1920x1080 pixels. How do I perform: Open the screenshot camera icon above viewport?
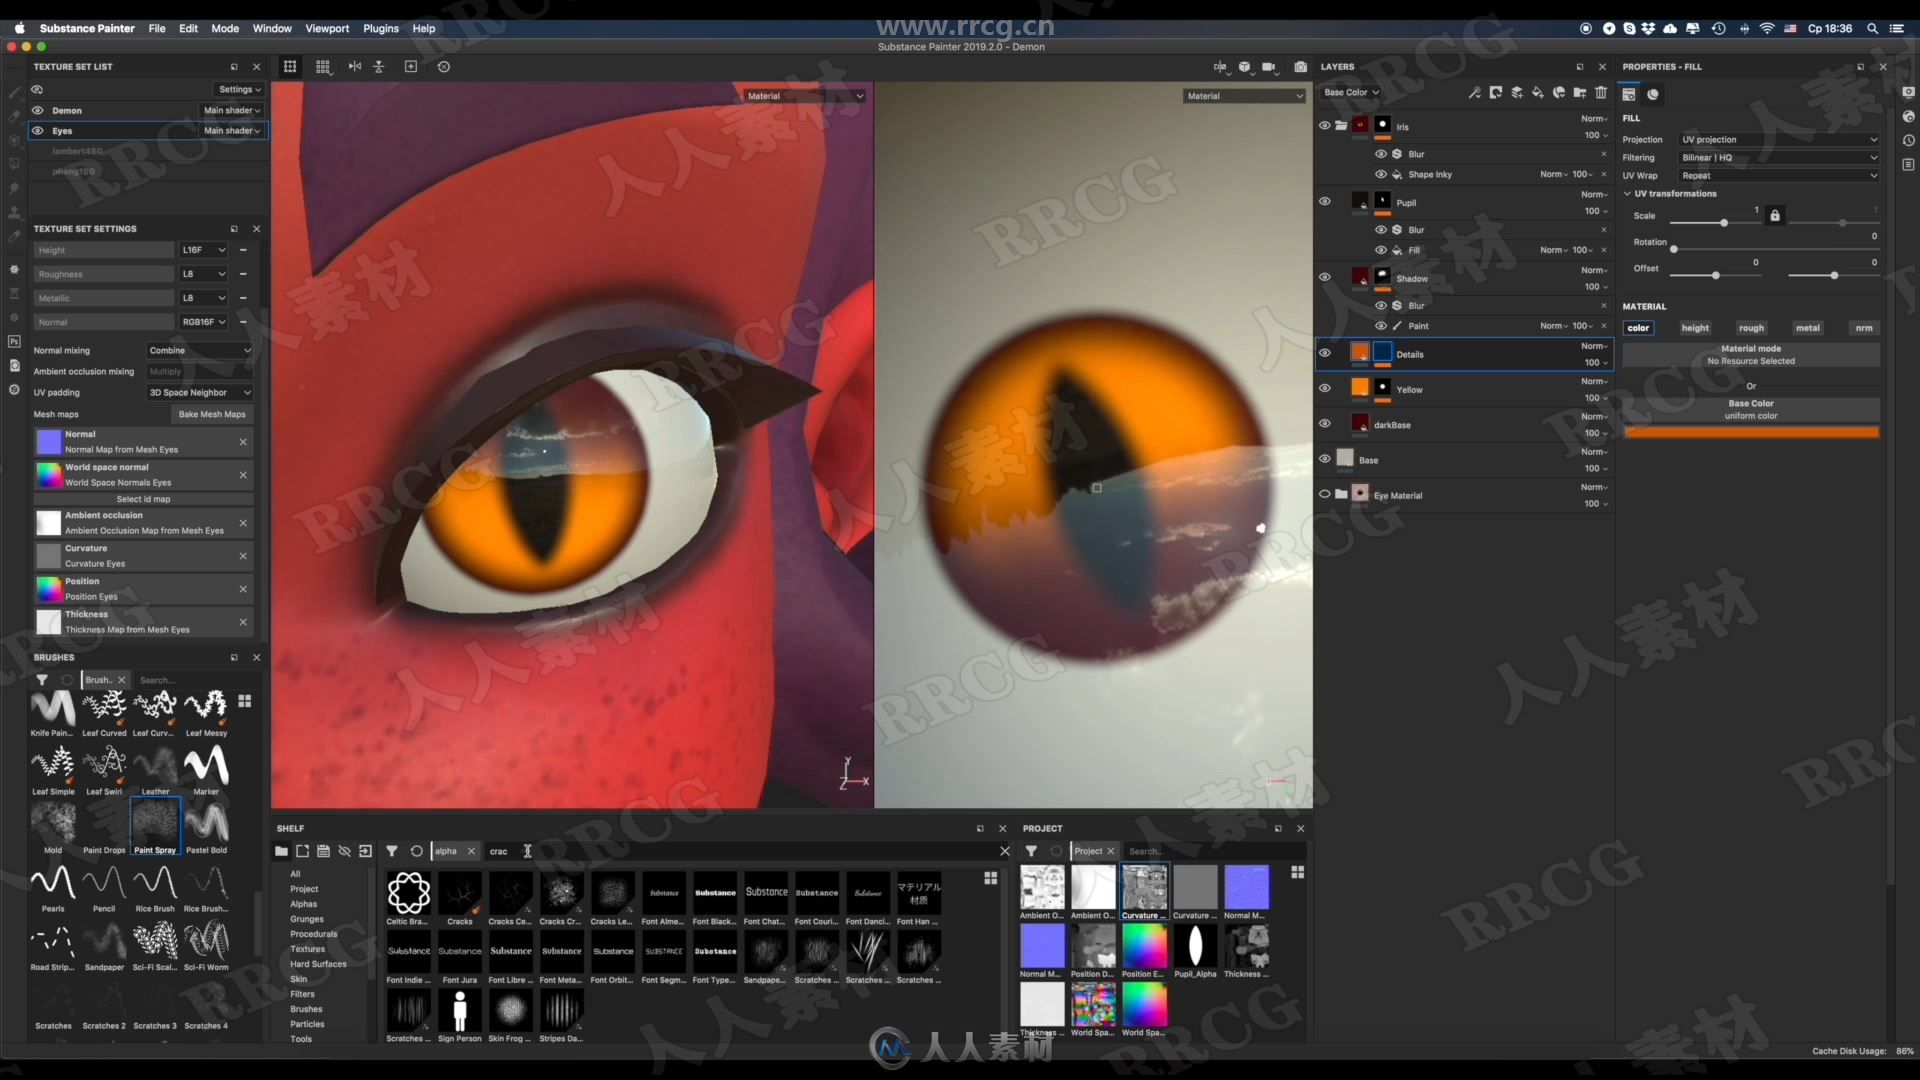click(1300, 67)
